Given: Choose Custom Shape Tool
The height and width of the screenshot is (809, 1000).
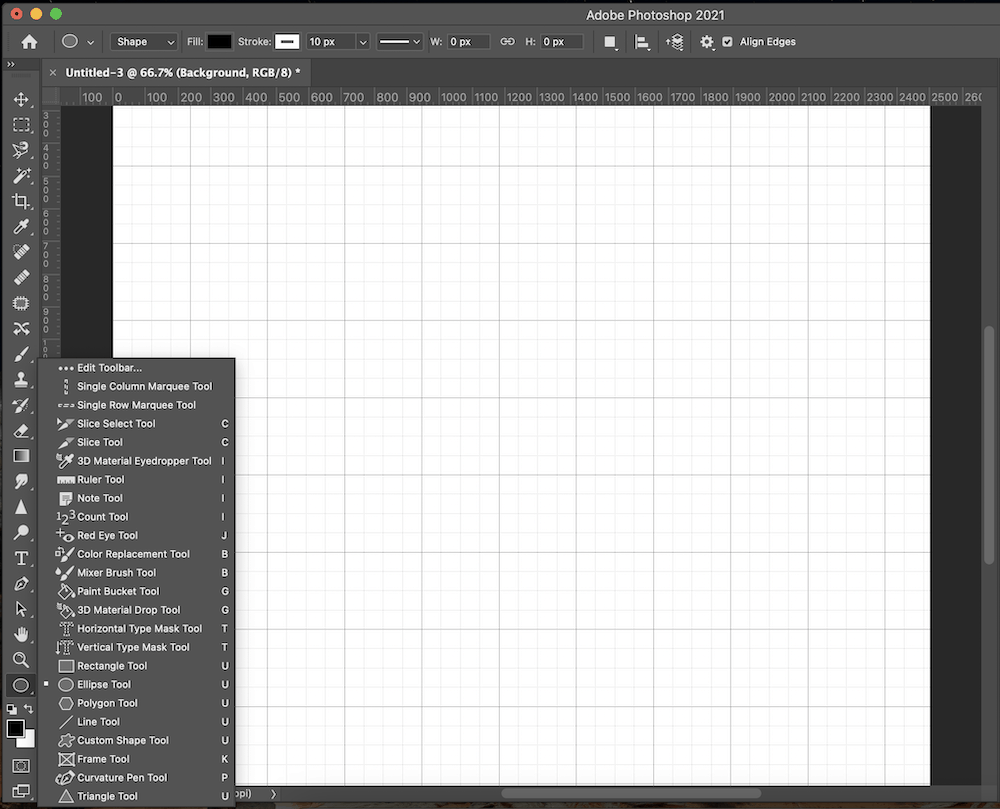Looking at the screenshot, I should 136,740.
